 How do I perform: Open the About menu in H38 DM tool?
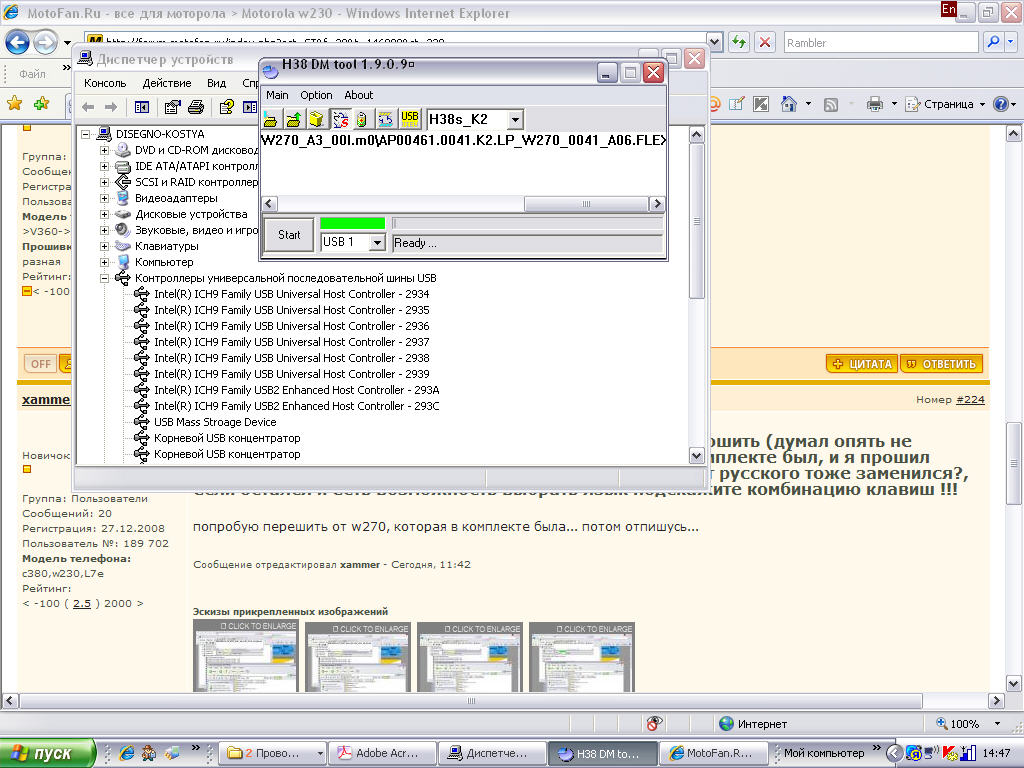point(359,95)
